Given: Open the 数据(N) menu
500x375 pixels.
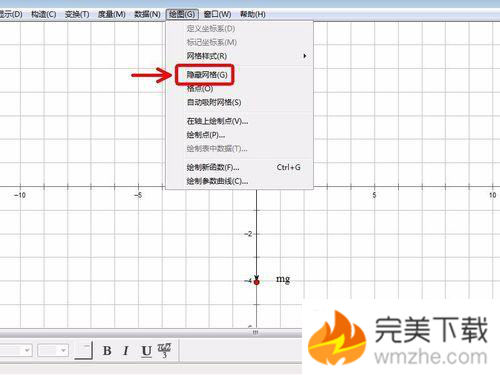Looking at the screenshot, I should tap(147, 14).
